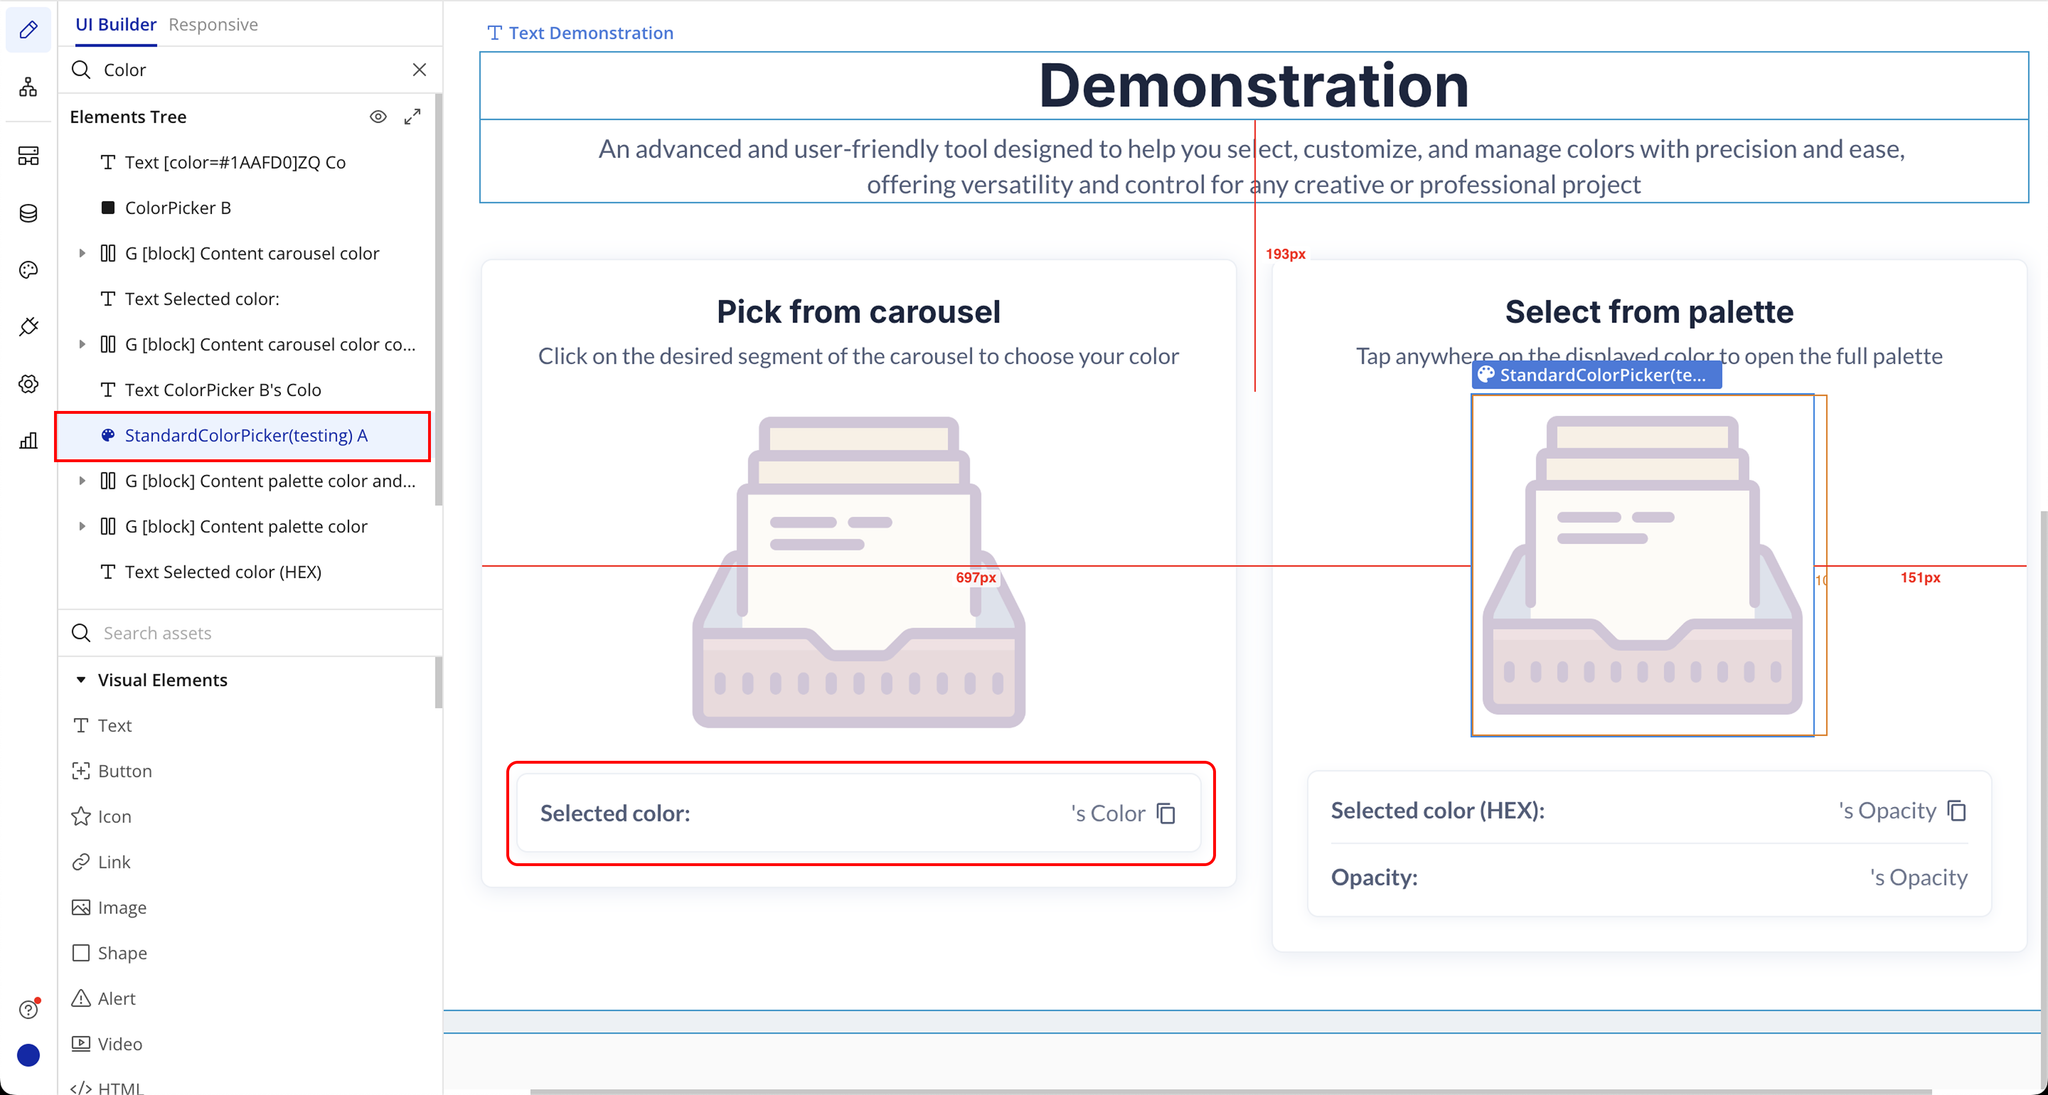The height and width of the screenshot is (1095, 2048).
Task: Collapse the Visual Elements section
Action: click(x=81, y=680)
